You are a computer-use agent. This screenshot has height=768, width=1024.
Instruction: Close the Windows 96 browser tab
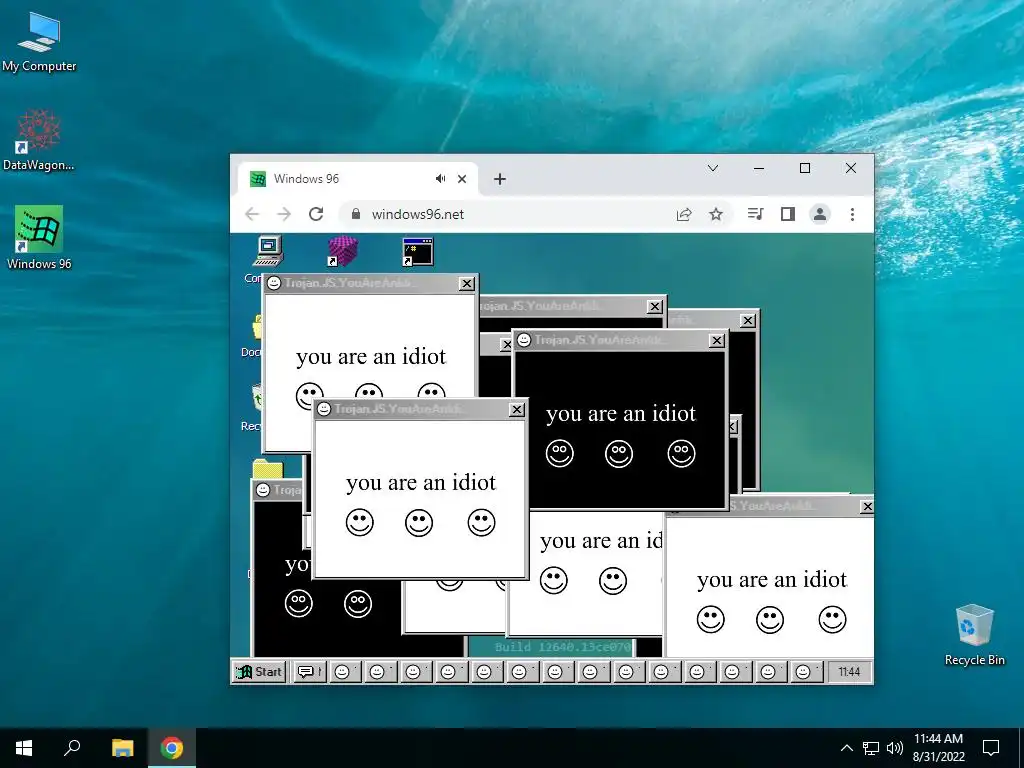point(462,179)
